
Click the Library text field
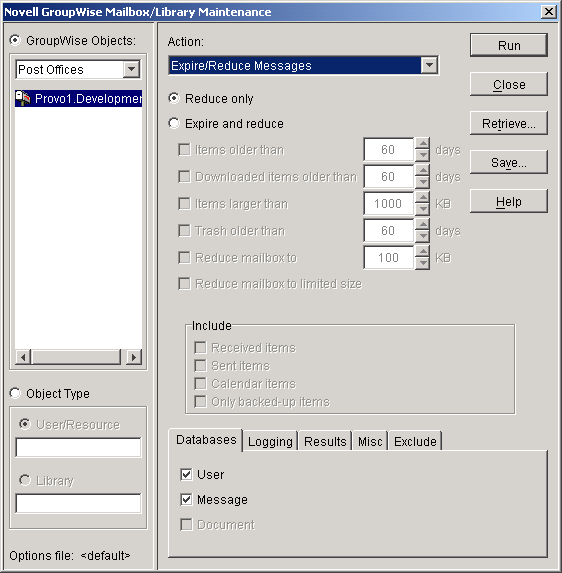(78, 503)
